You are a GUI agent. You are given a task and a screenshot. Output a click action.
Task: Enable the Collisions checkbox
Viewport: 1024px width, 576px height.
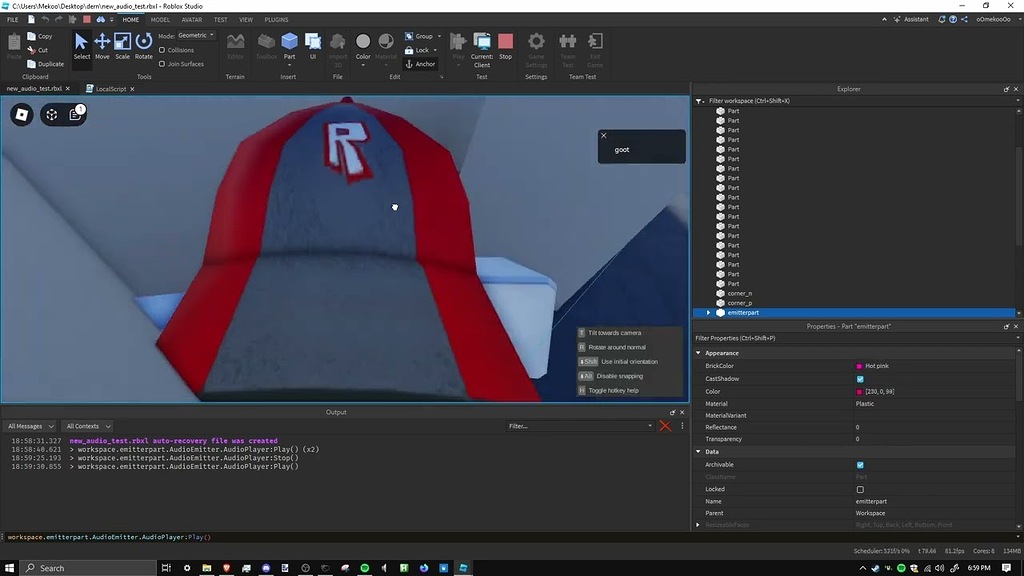(x=162, y=50)
